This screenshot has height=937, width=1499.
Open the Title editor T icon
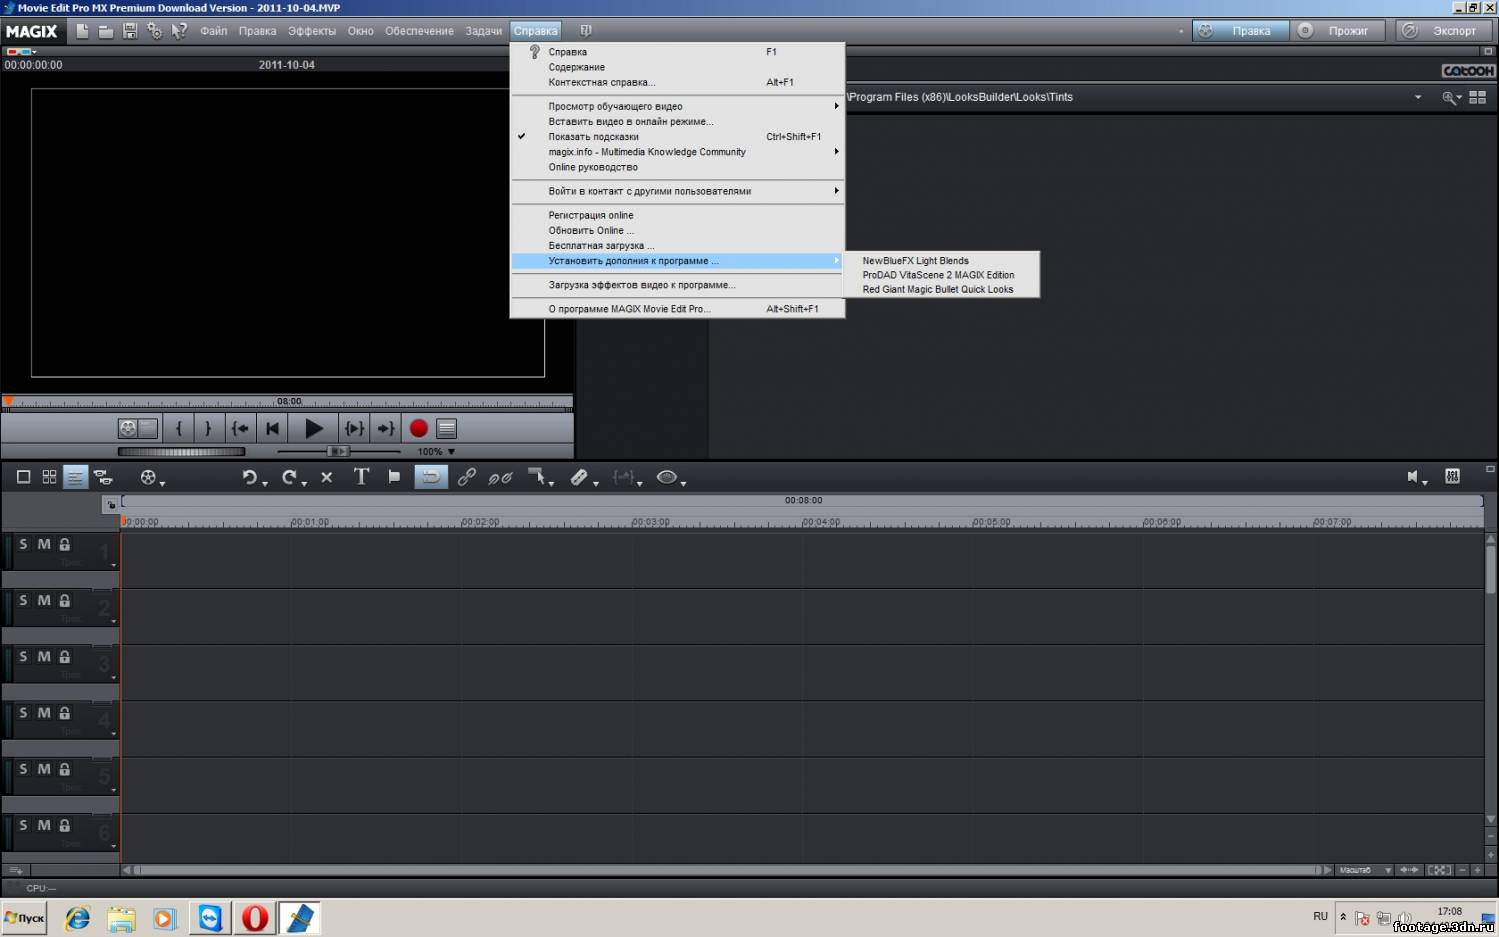pyautogui.click(x=361, y=477)
